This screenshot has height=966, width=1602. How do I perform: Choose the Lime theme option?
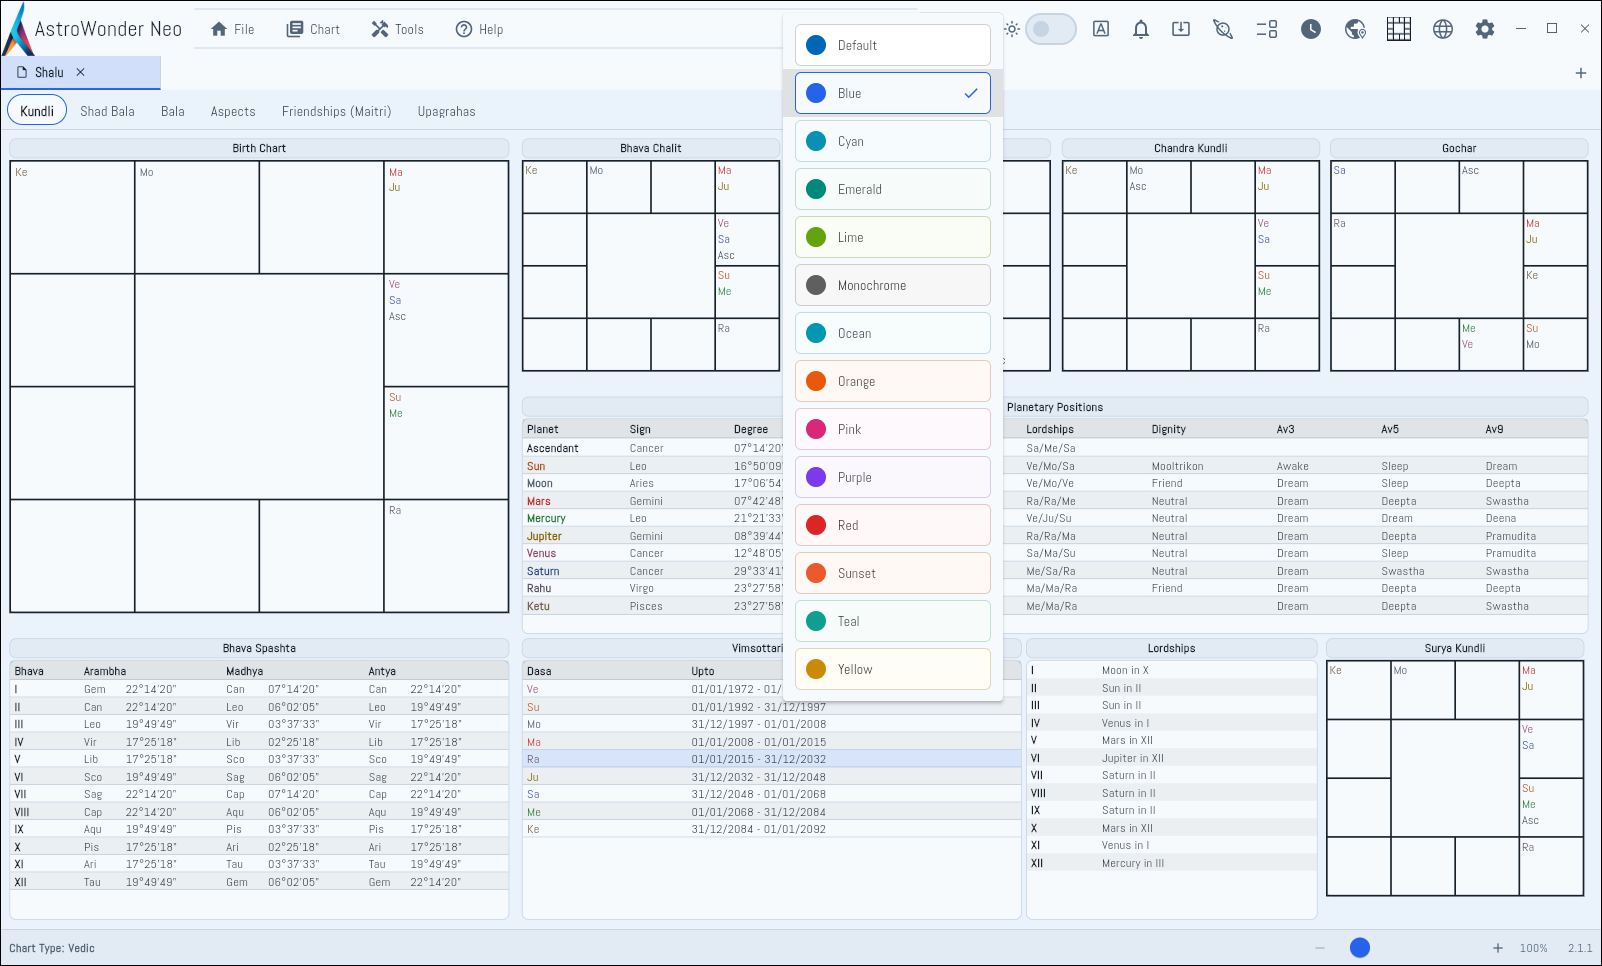(x=893, y=237)
